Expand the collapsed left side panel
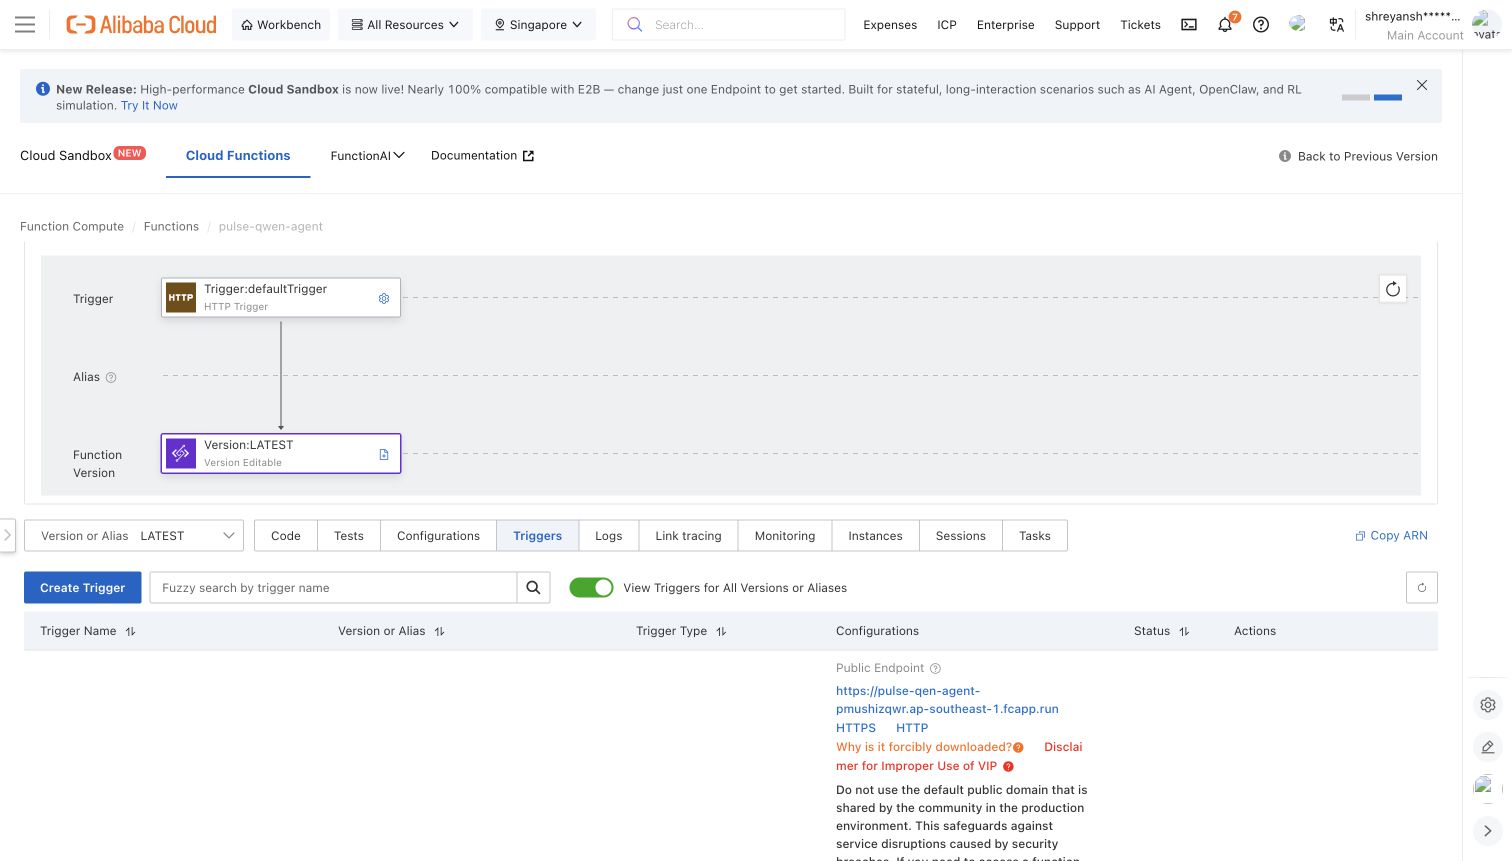Image resolution: width=1512 pixels, height=861 pixels. click(x=7, y=535)
